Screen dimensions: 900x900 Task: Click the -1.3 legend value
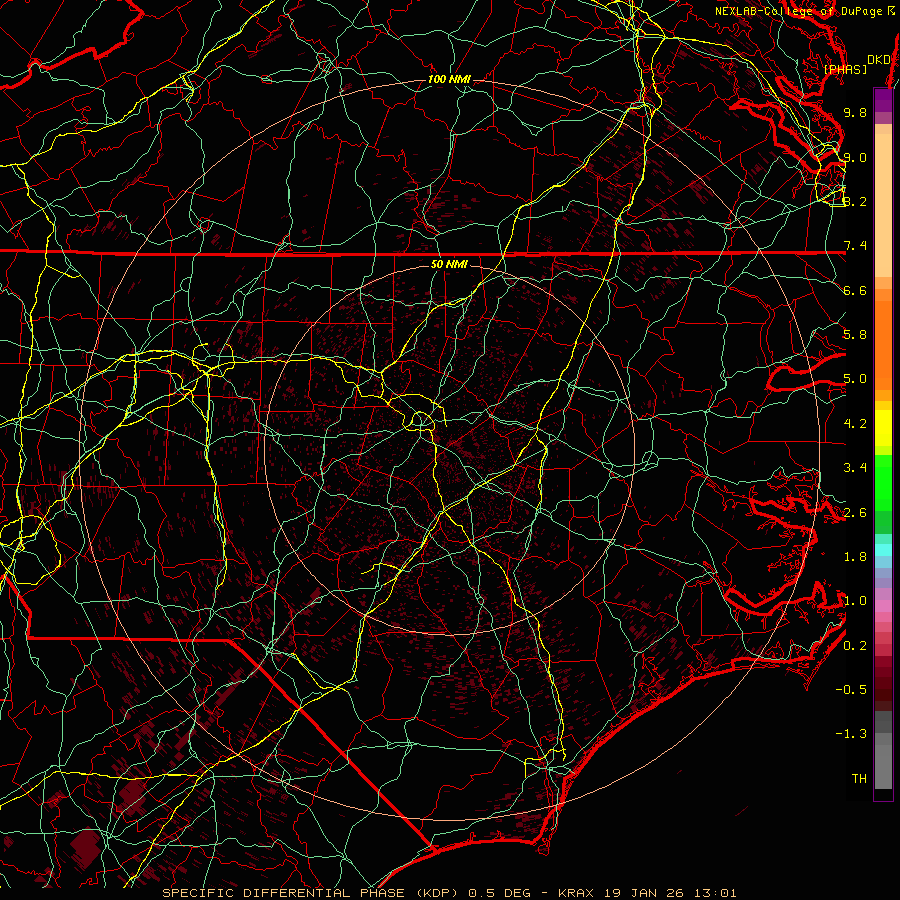pyautogui.click(x=851, y=734)
